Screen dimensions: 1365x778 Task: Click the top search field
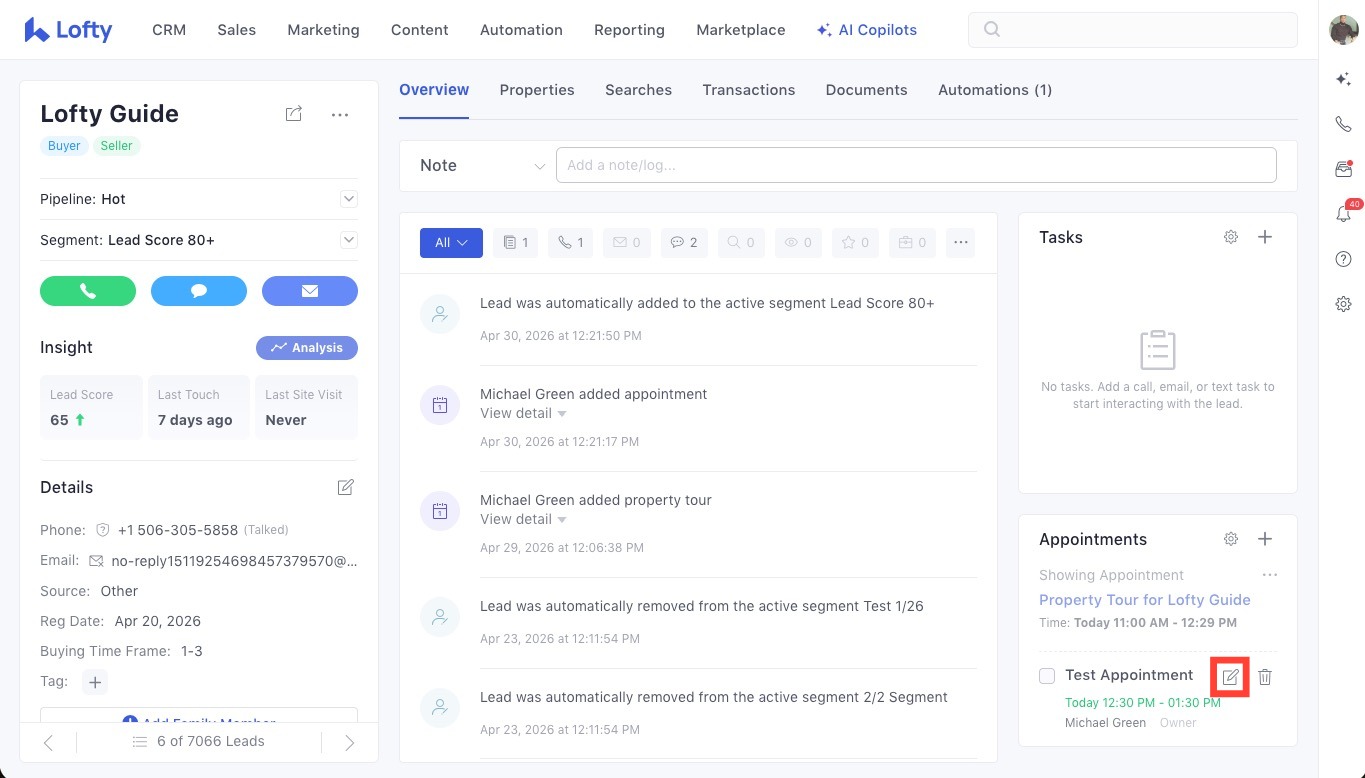click(x=1133, y=30)
